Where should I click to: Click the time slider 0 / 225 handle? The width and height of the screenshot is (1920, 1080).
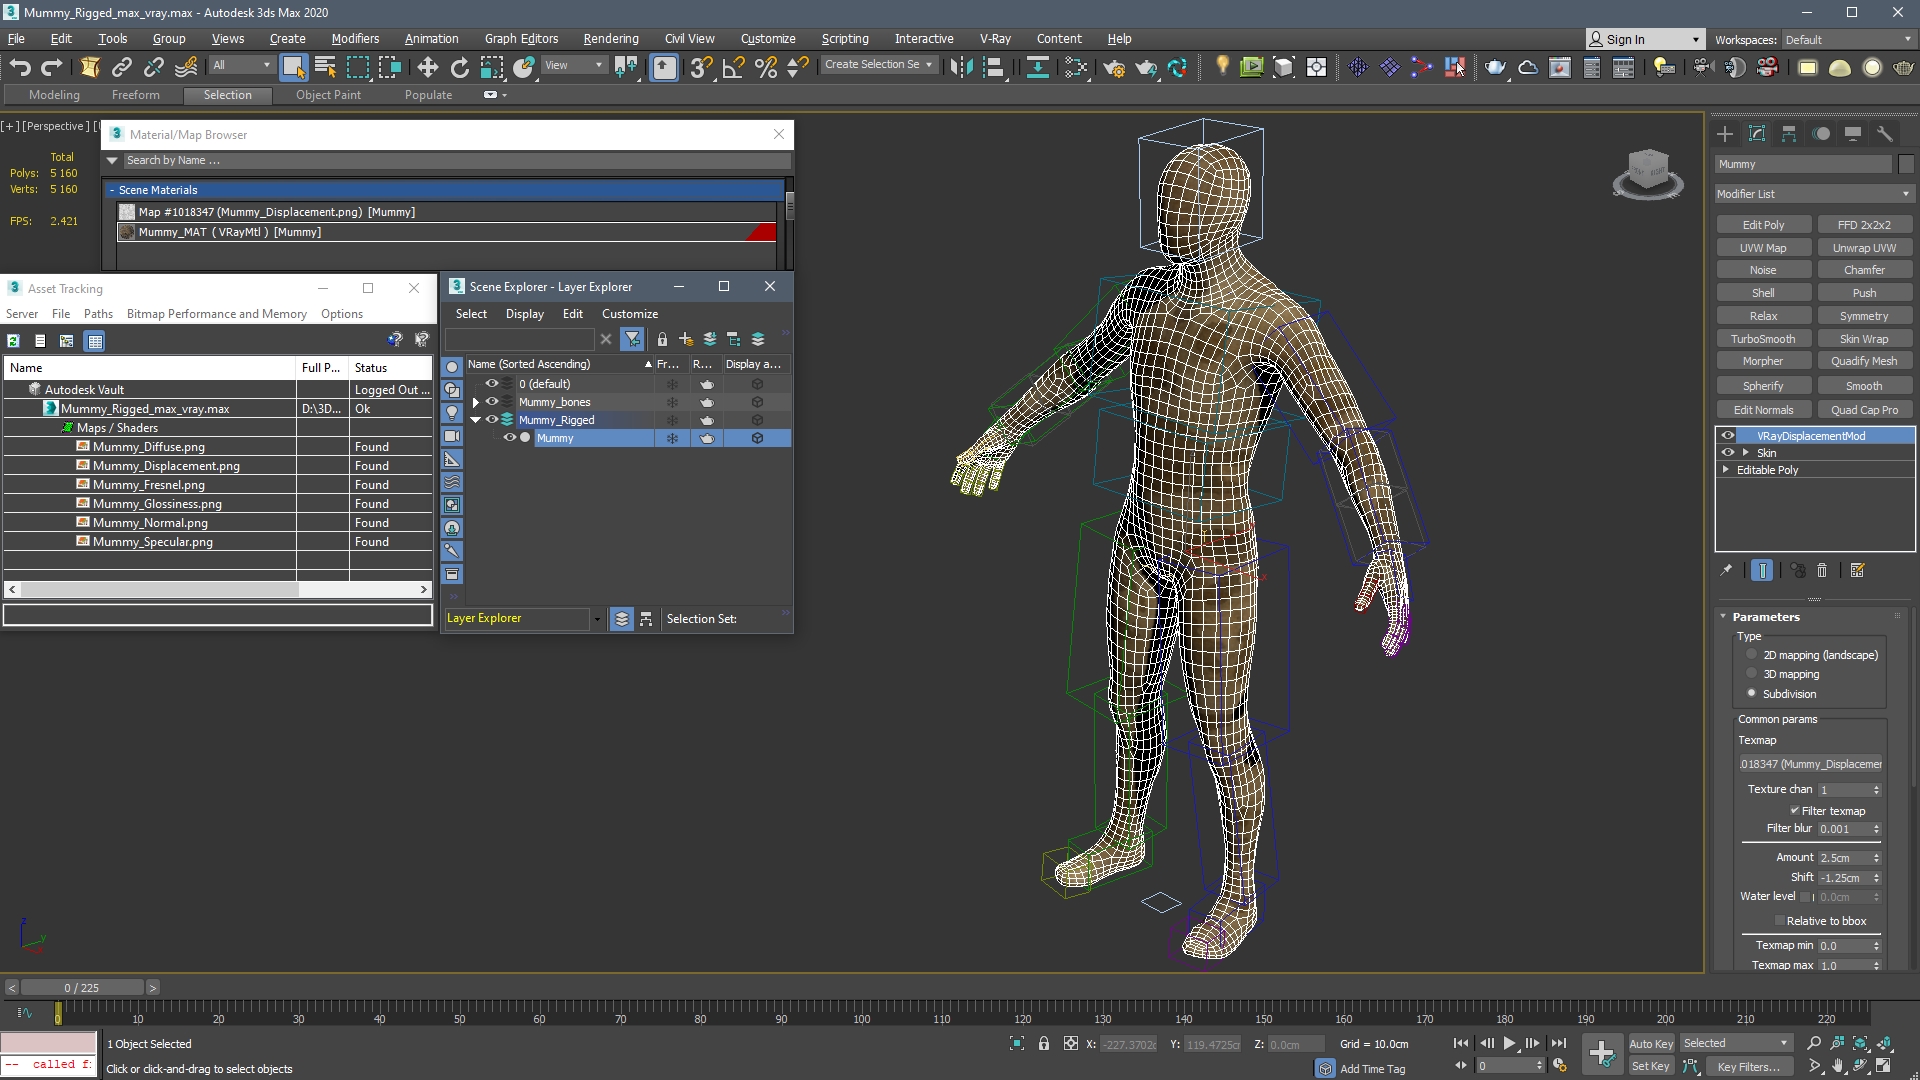(82, 988)
